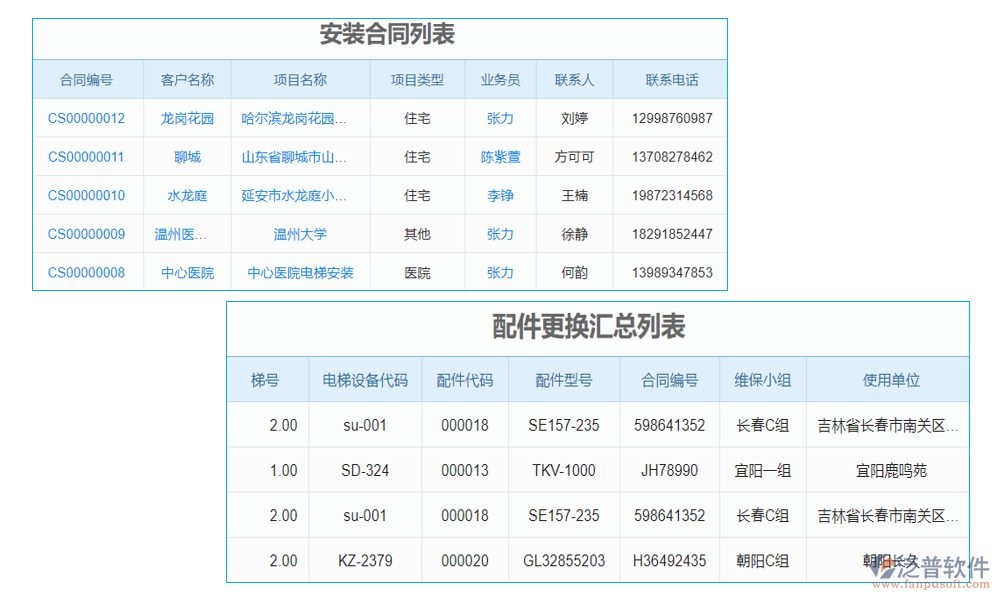Viewport: 1000px width, 600px height.
Task: Open project 中心医院电梯安装 details
Action: click(300, 272)
